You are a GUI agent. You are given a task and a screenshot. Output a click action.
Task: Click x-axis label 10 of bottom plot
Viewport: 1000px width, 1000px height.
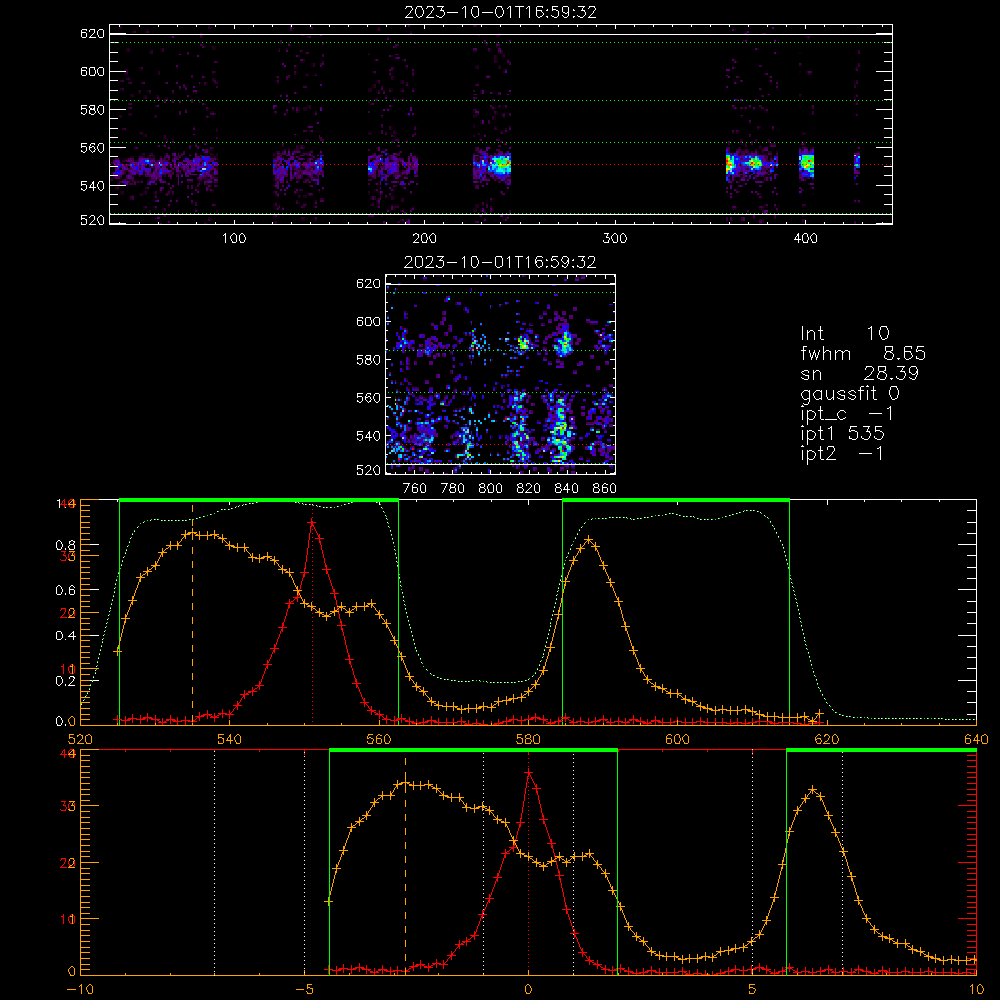976,990
